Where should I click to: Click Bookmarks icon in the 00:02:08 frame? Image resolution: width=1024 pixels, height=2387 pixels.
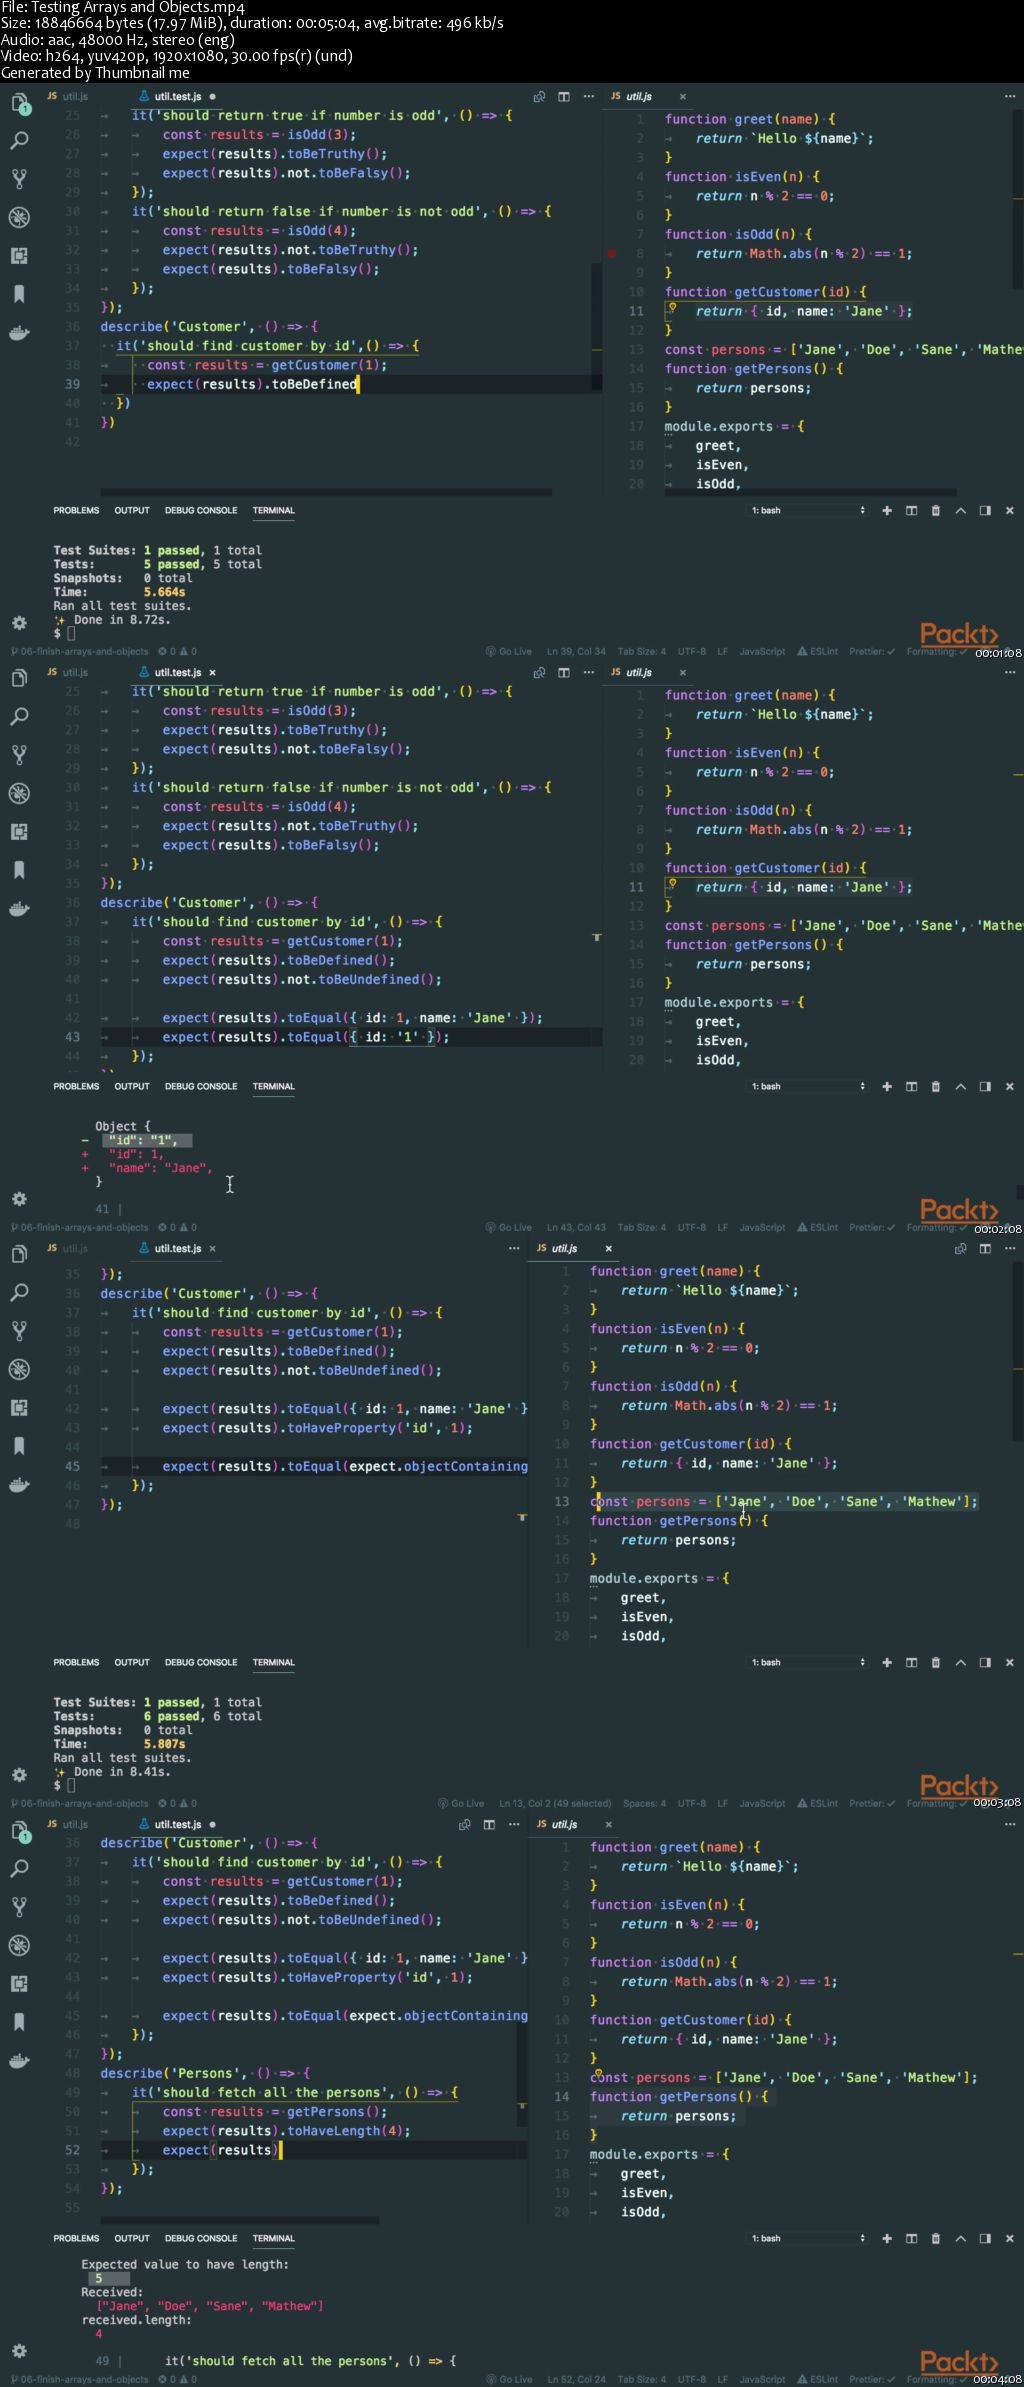coord(19,870)
